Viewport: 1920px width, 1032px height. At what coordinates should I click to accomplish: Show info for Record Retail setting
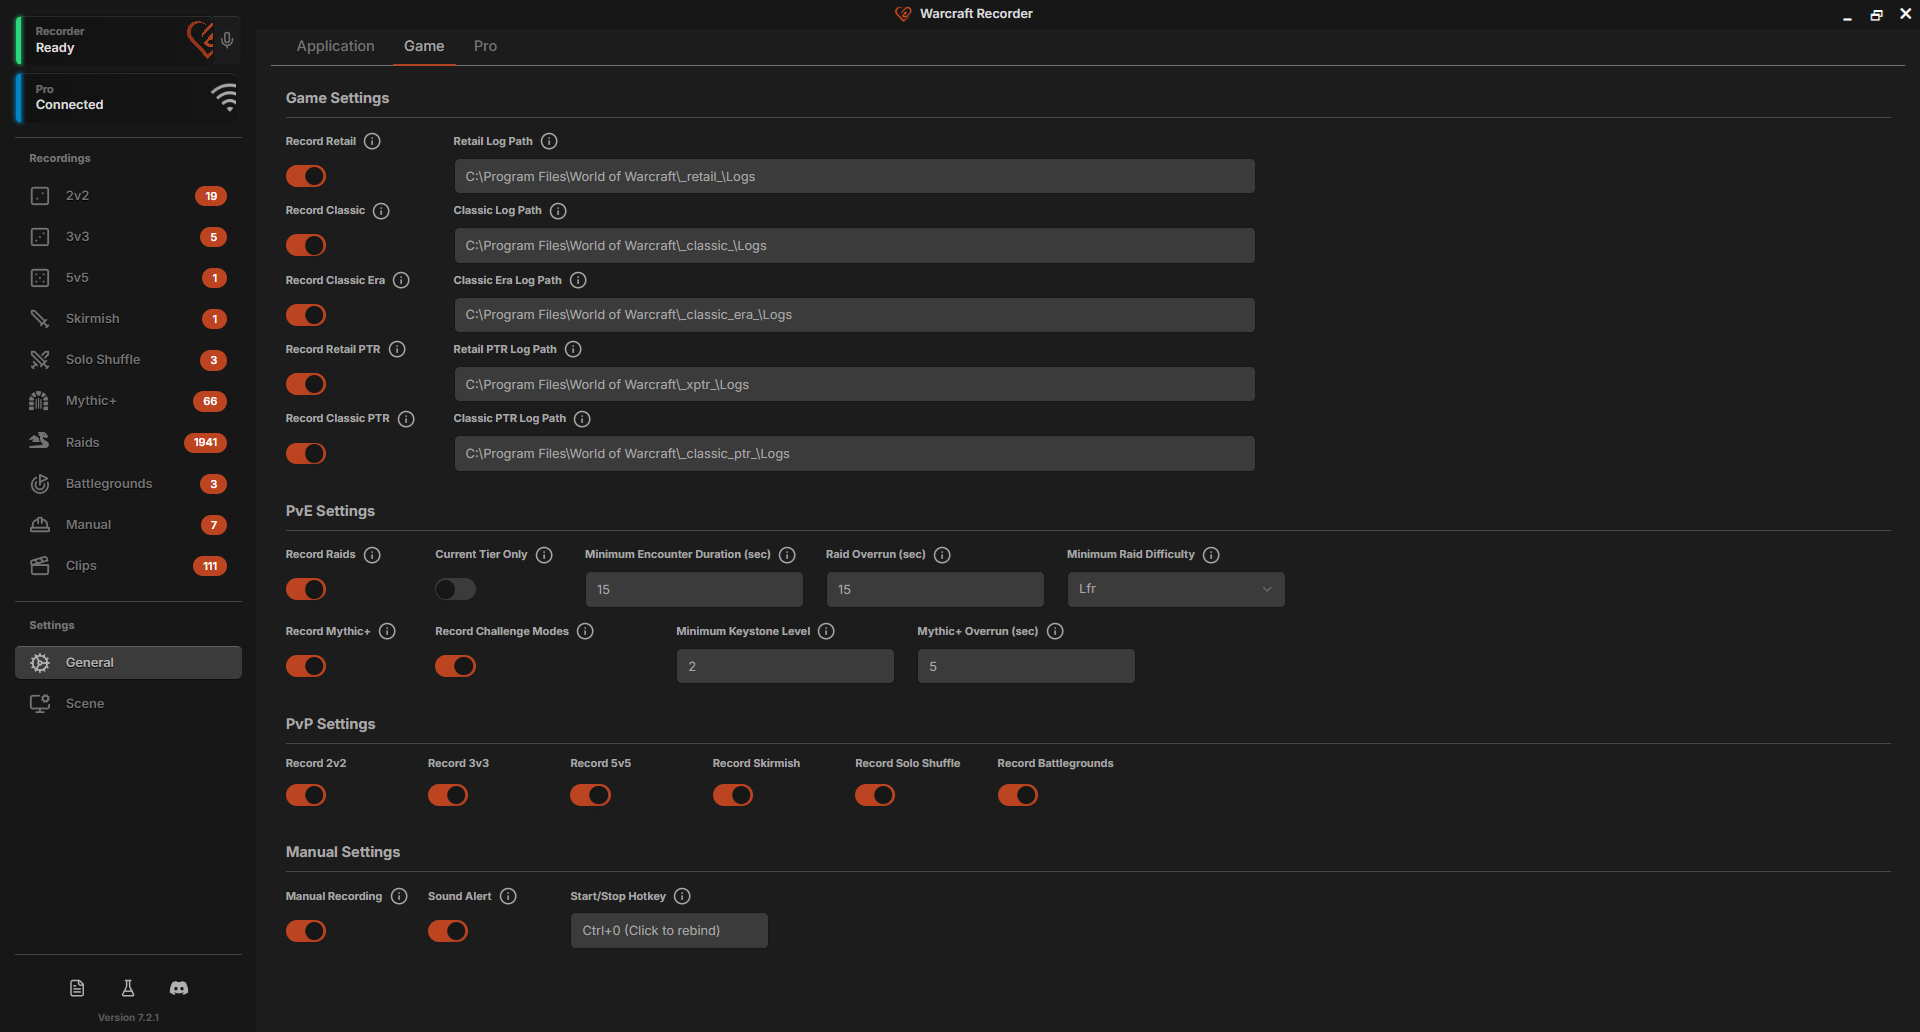point(372,141)
